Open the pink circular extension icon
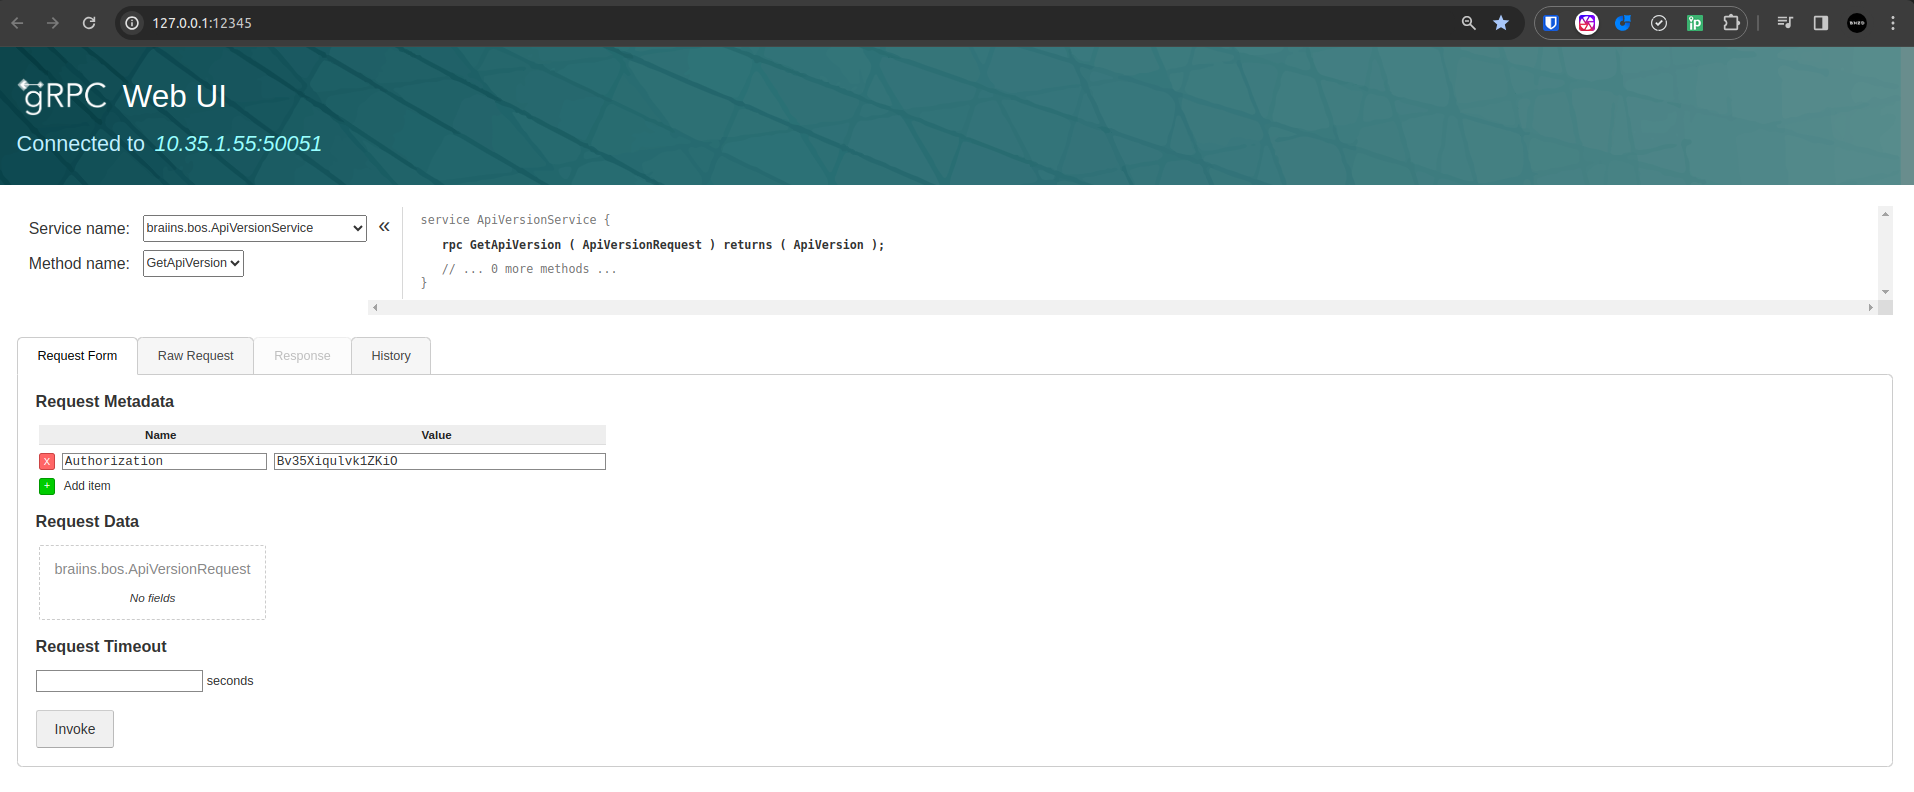Viewport: 1914px width, 792px height. [1587, 23]
